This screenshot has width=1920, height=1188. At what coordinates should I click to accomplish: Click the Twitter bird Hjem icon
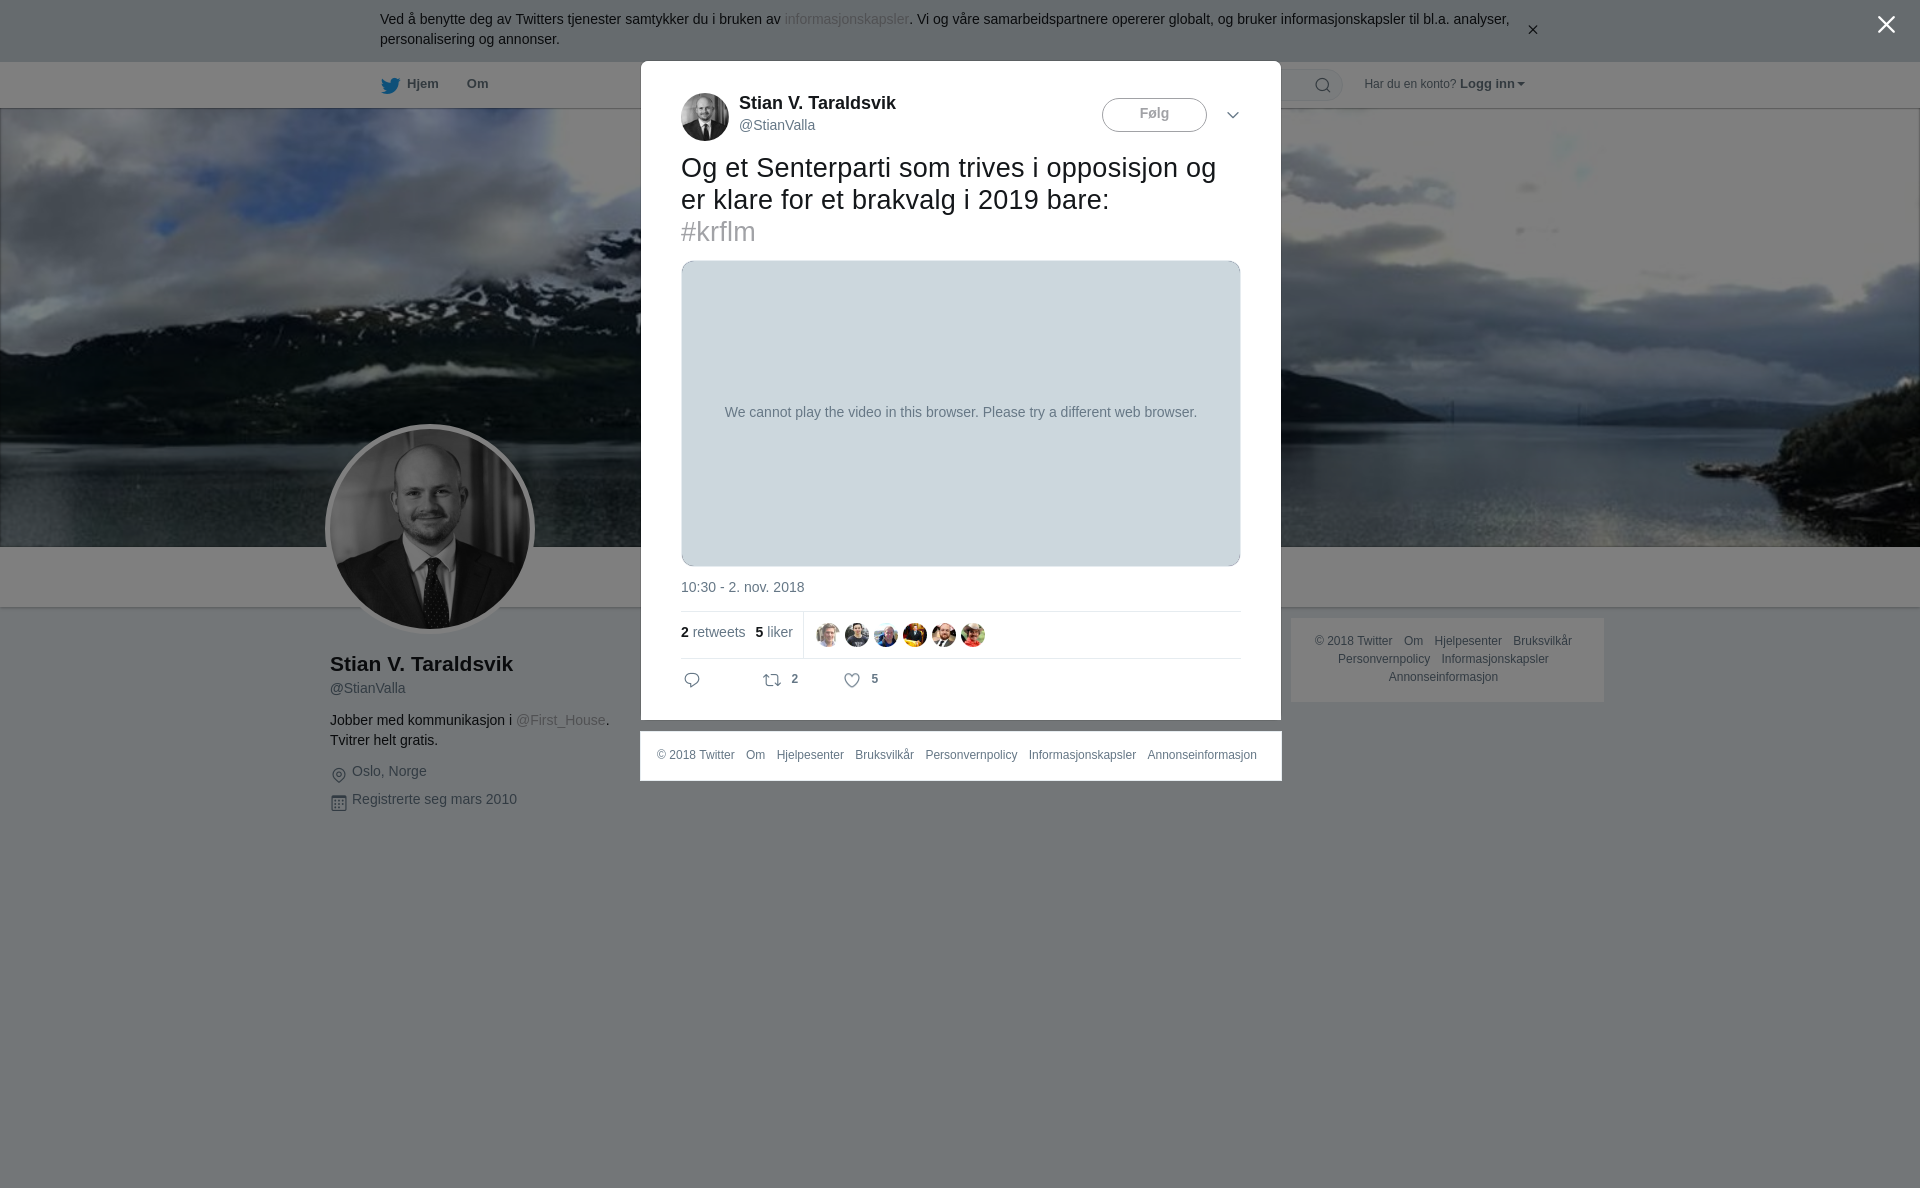click(390, 85)
